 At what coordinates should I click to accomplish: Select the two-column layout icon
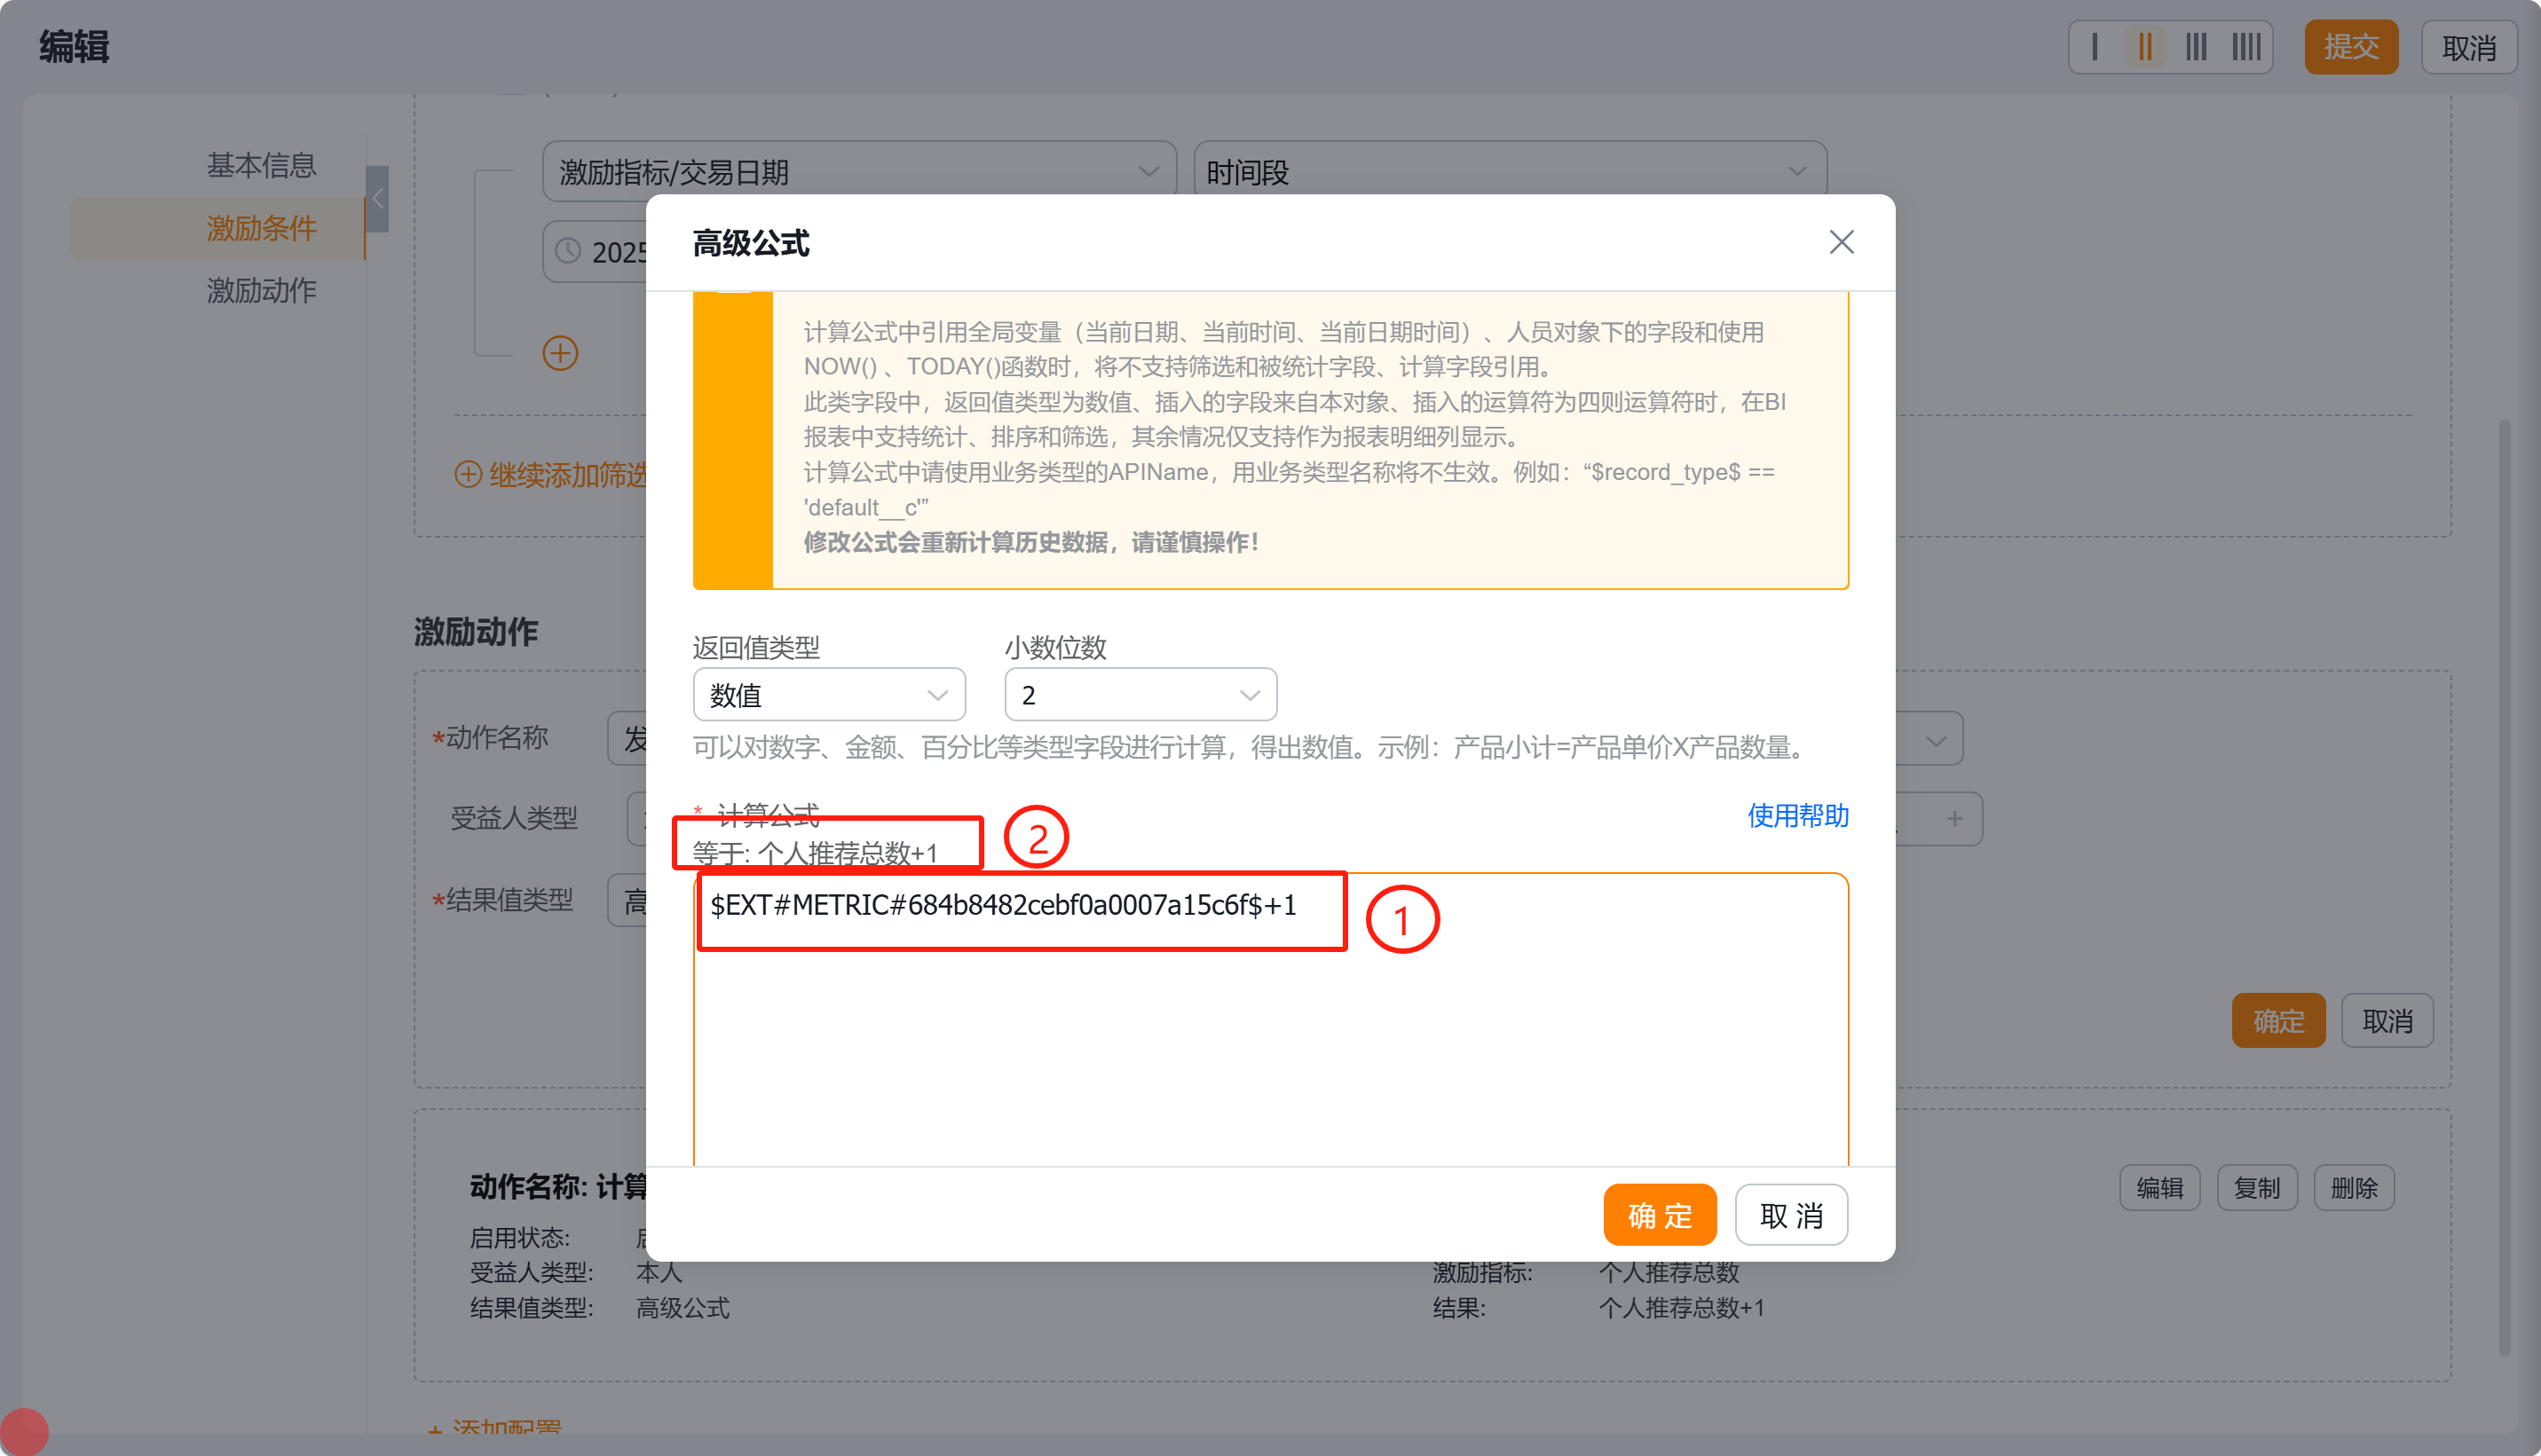pyautogui.click(x=2145, y=47)
